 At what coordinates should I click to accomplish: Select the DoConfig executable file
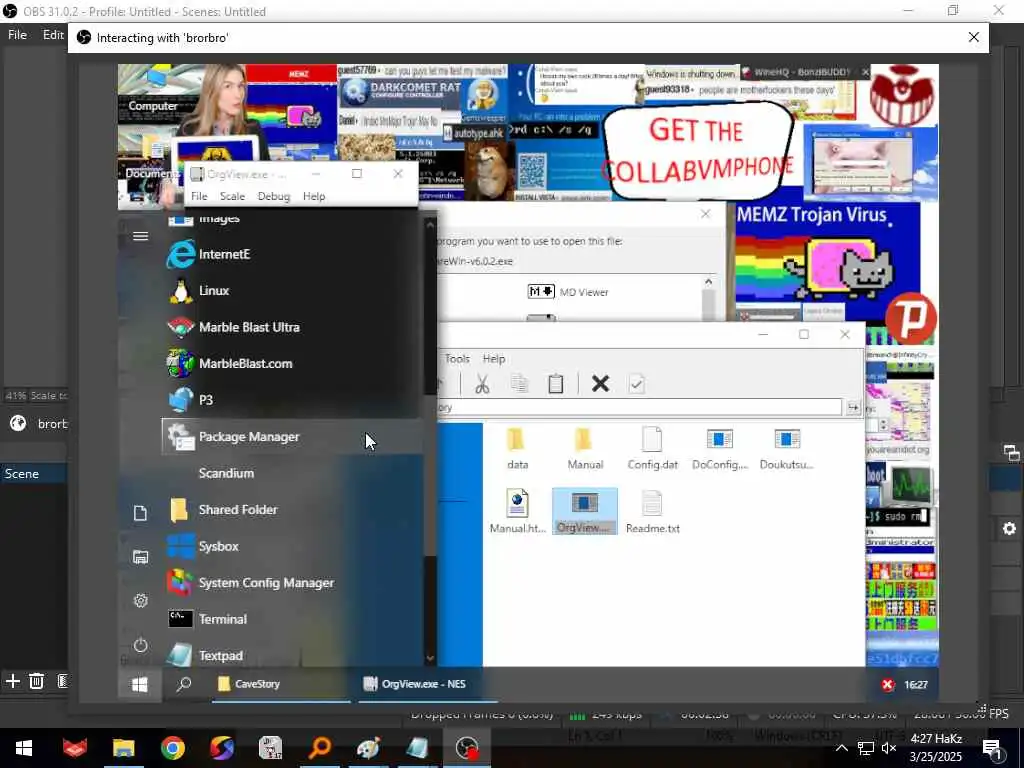coord(720,449)
